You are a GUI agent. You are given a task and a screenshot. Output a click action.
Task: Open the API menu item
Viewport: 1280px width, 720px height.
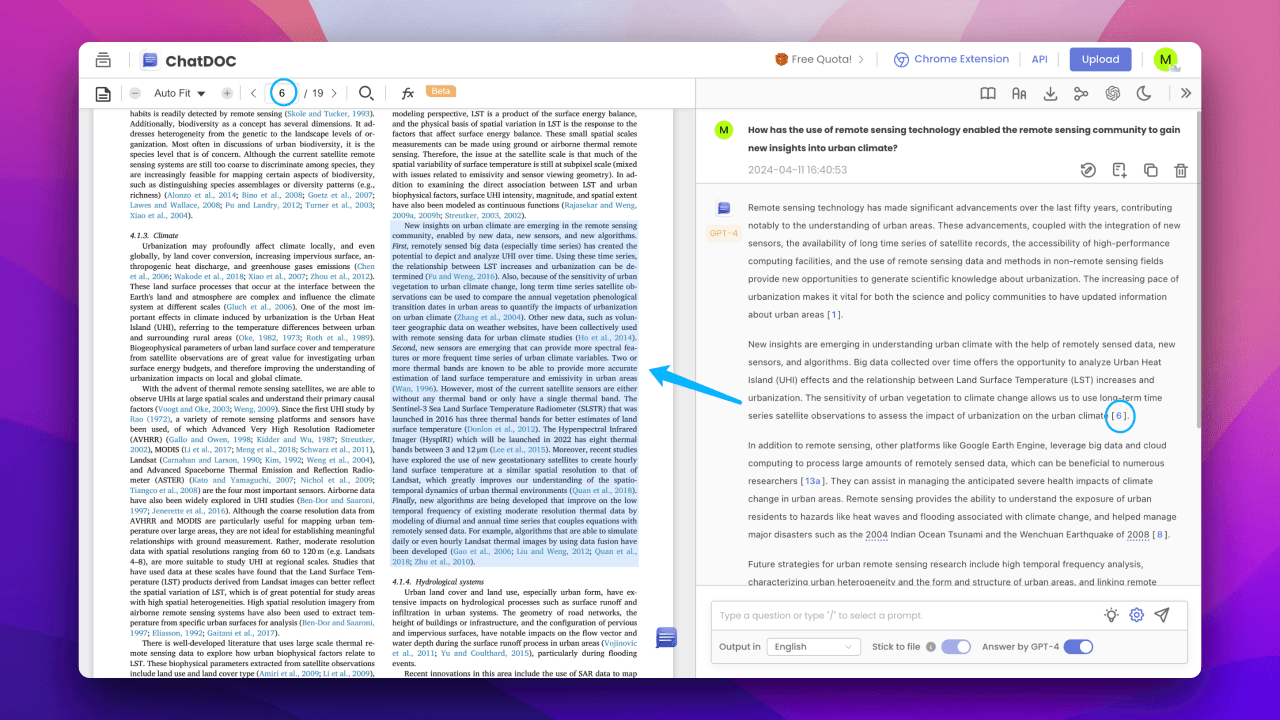[x=1039, y=59]
